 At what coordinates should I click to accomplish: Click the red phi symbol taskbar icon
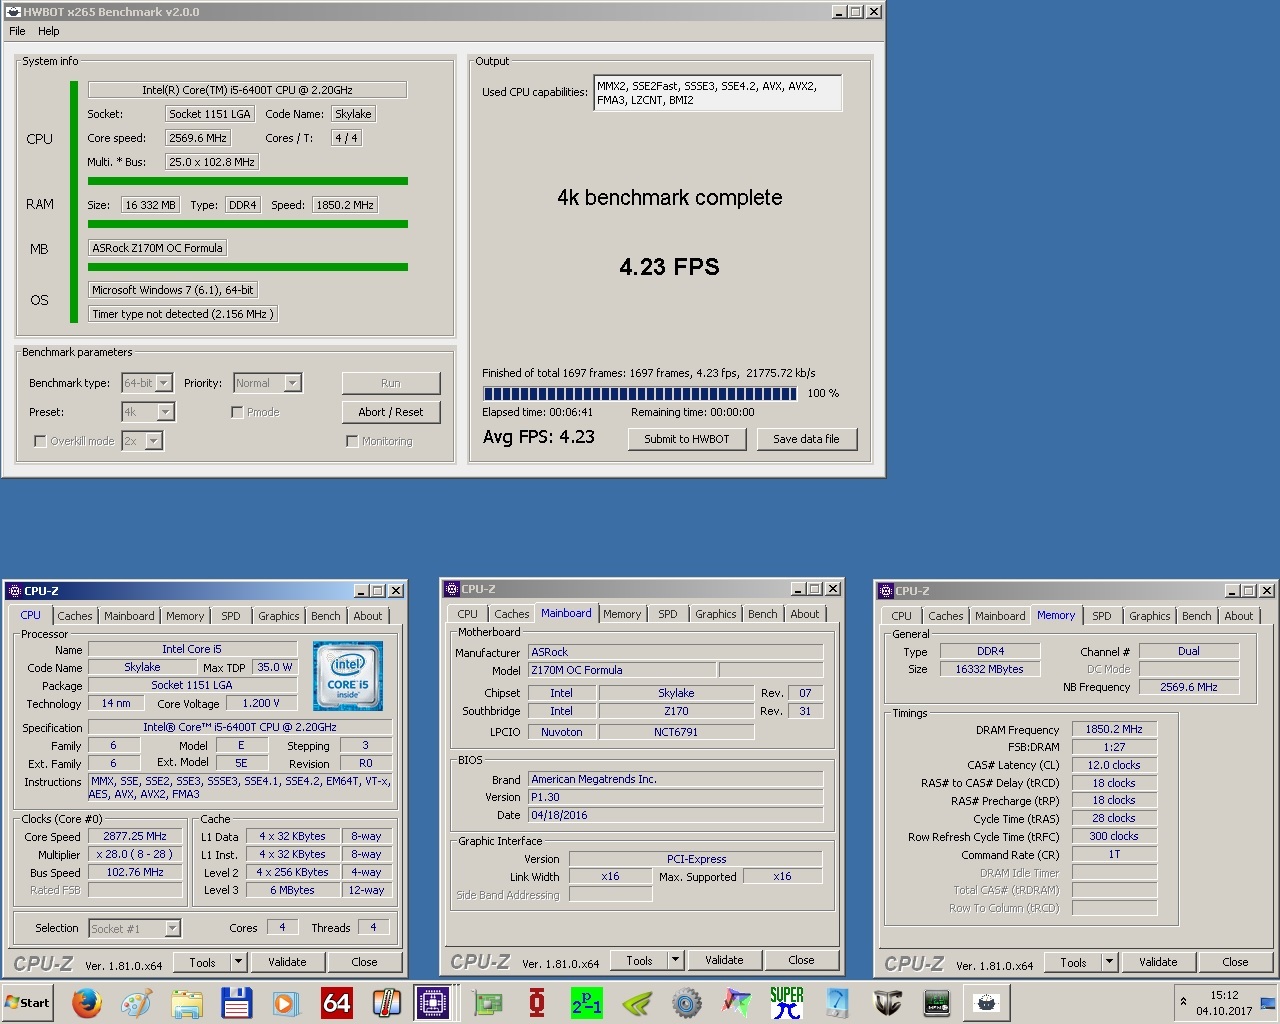pos(537,1003)
